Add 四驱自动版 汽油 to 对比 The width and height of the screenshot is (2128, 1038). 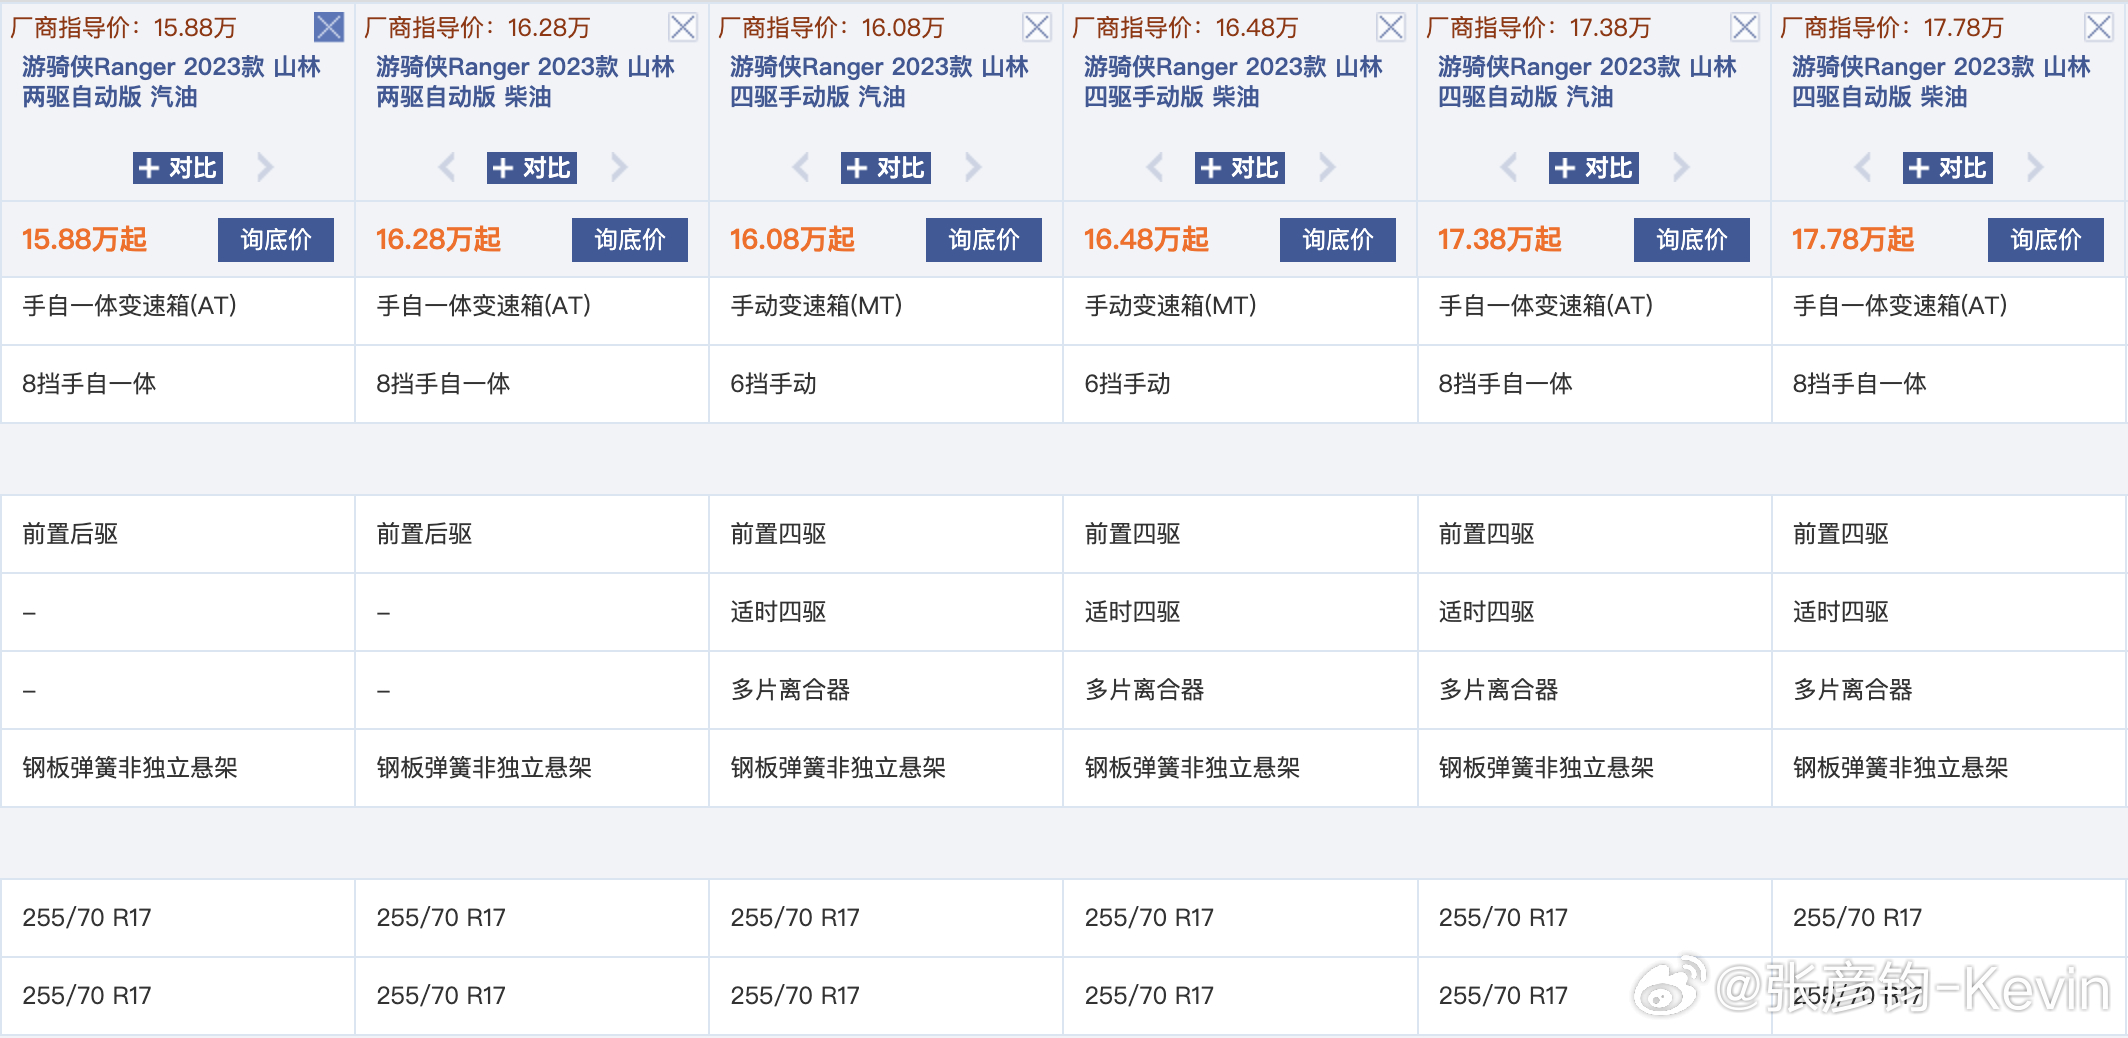(x=1594, y=168)
